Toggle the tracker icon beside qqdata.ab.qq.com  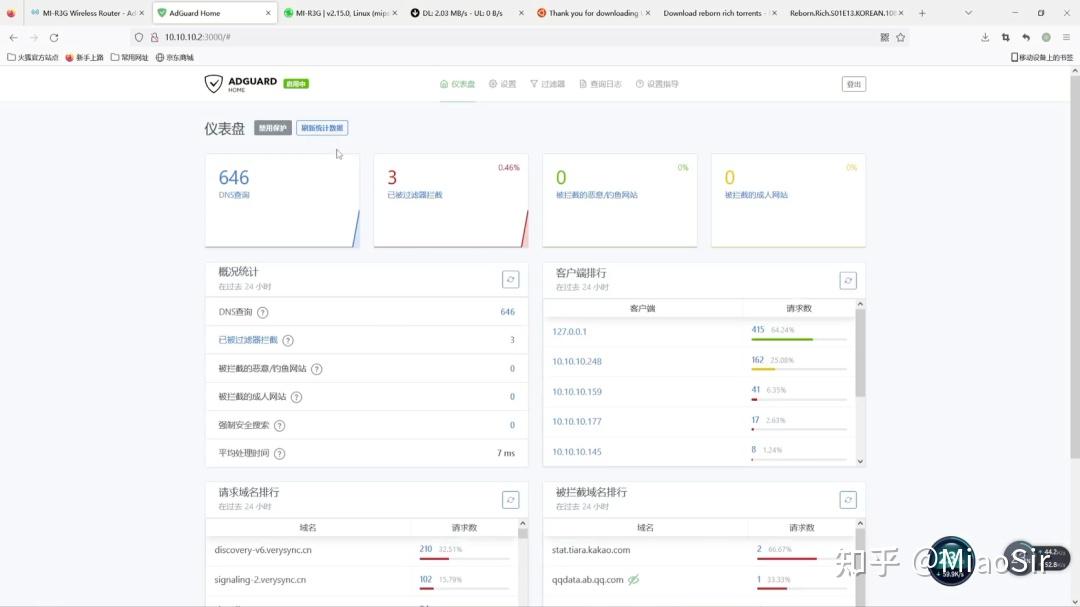(633, 579)
